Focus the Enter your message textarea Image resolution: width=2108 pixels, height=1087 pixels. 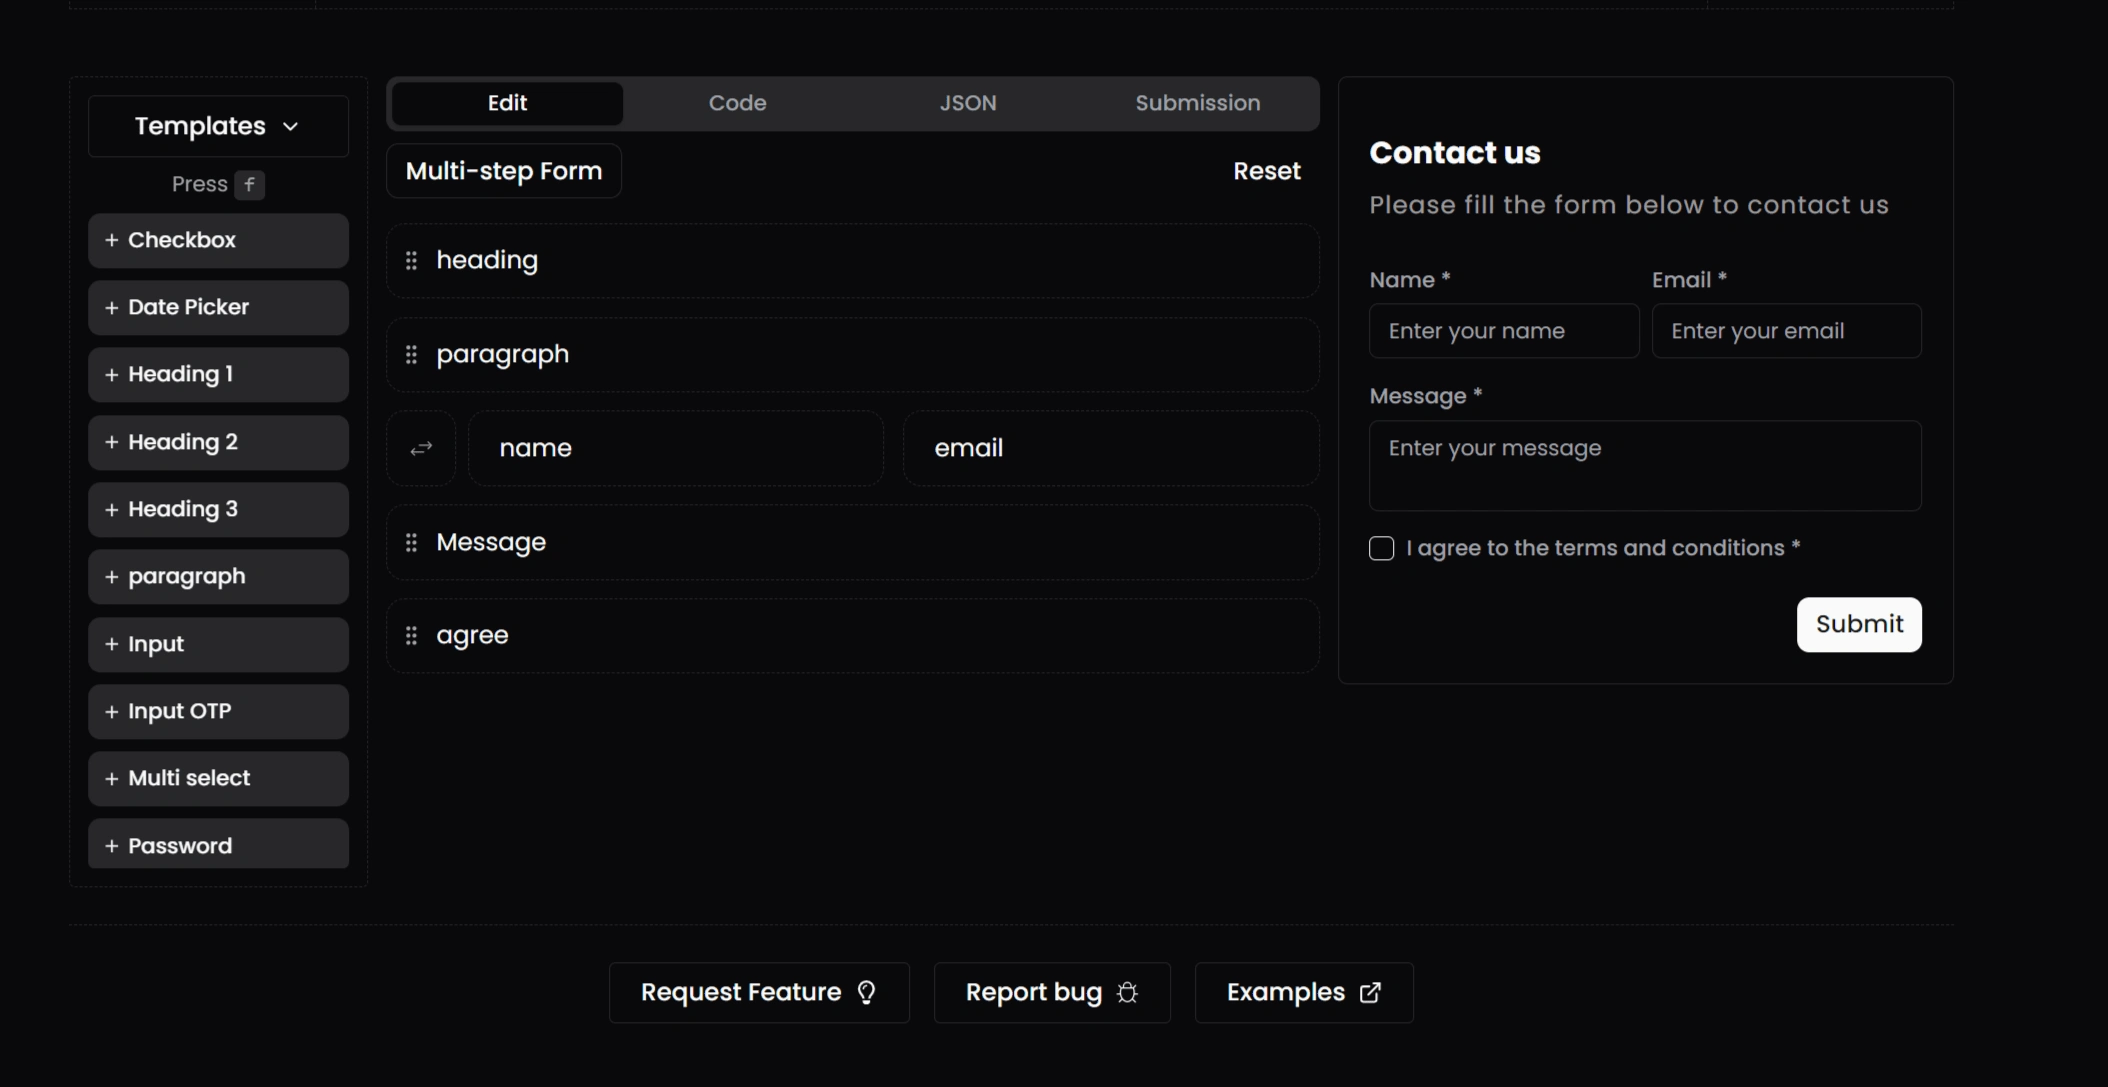(1644, 465)
